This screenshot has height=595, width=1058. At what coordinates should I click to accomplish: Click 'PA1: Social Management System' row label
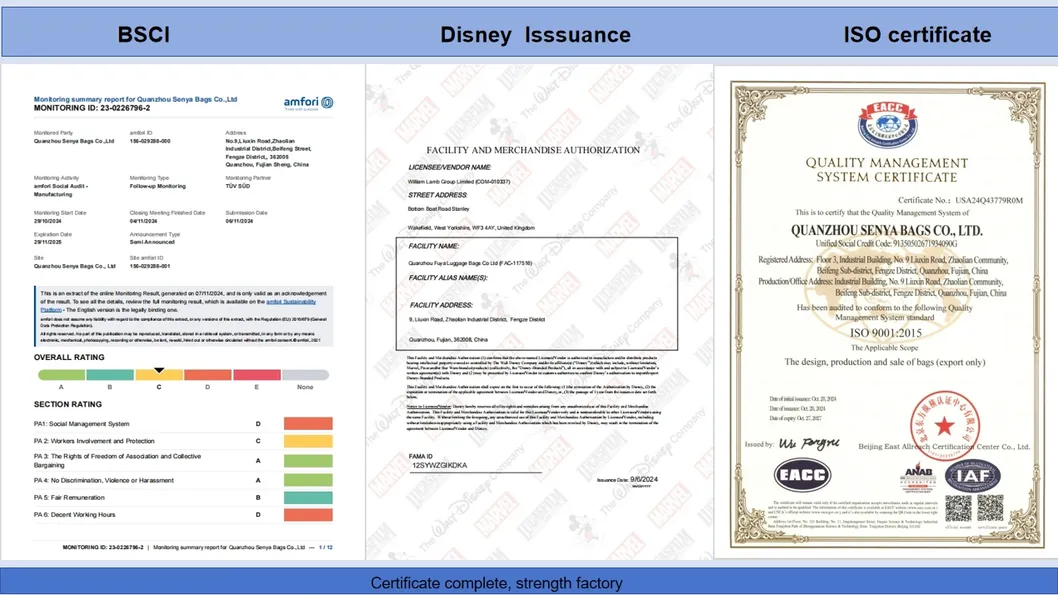(82, 424)
